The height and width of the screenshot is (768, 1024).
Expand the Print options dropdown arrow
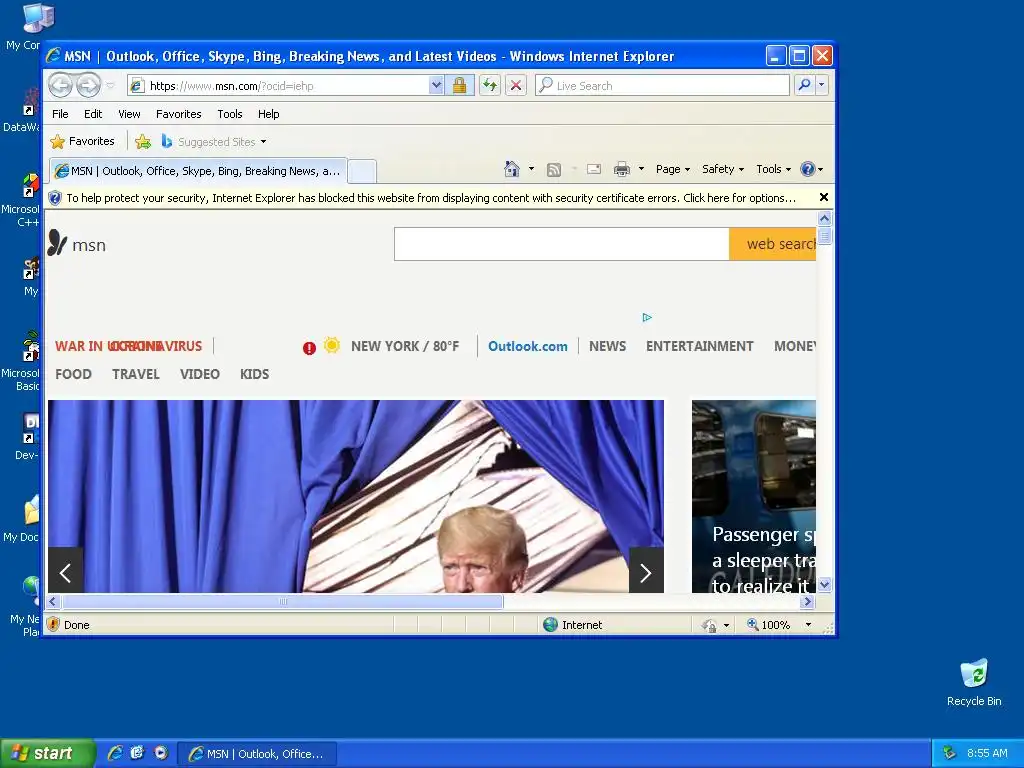point(641,169)
